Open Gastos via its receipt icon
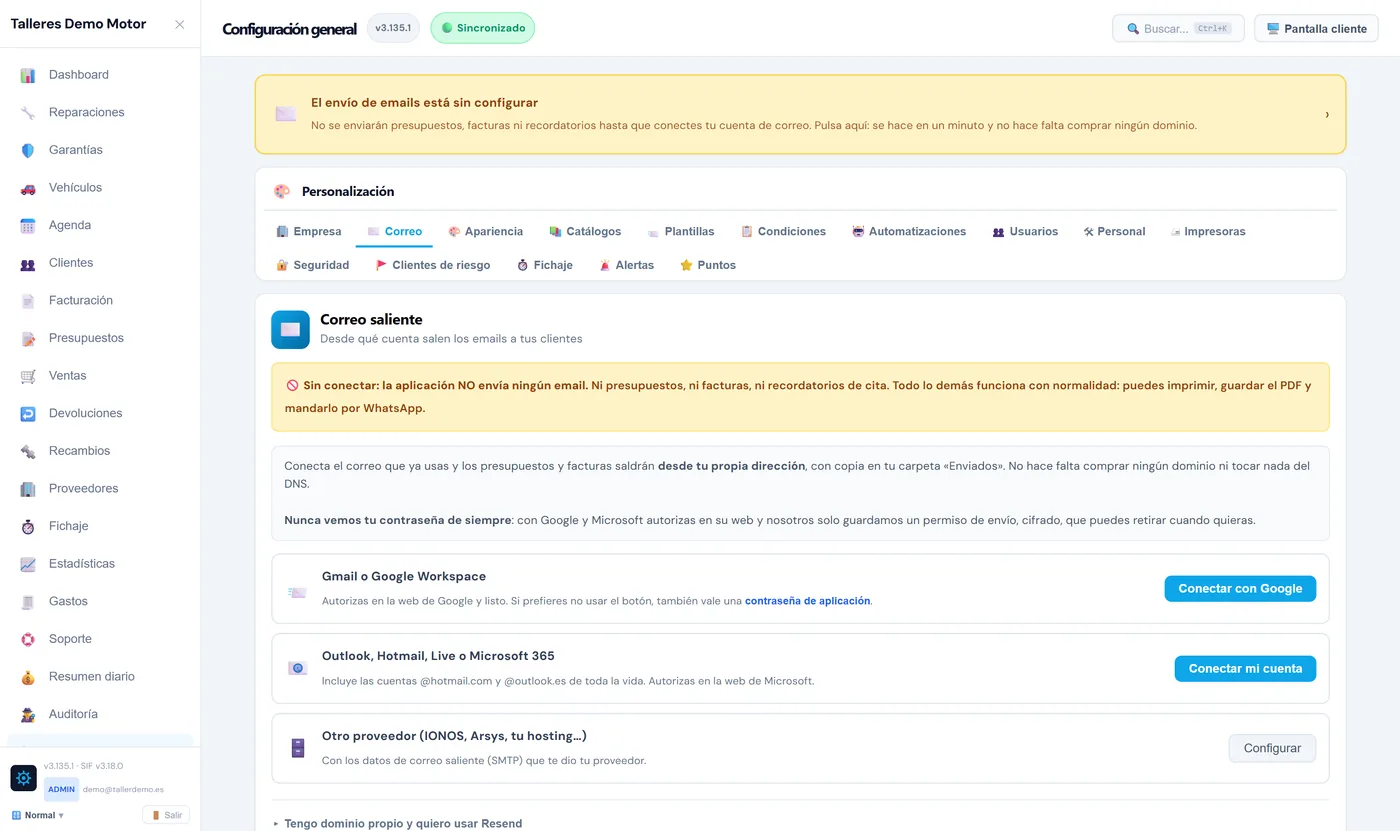This screenshot has height=831, width=1400. (28, 602)
